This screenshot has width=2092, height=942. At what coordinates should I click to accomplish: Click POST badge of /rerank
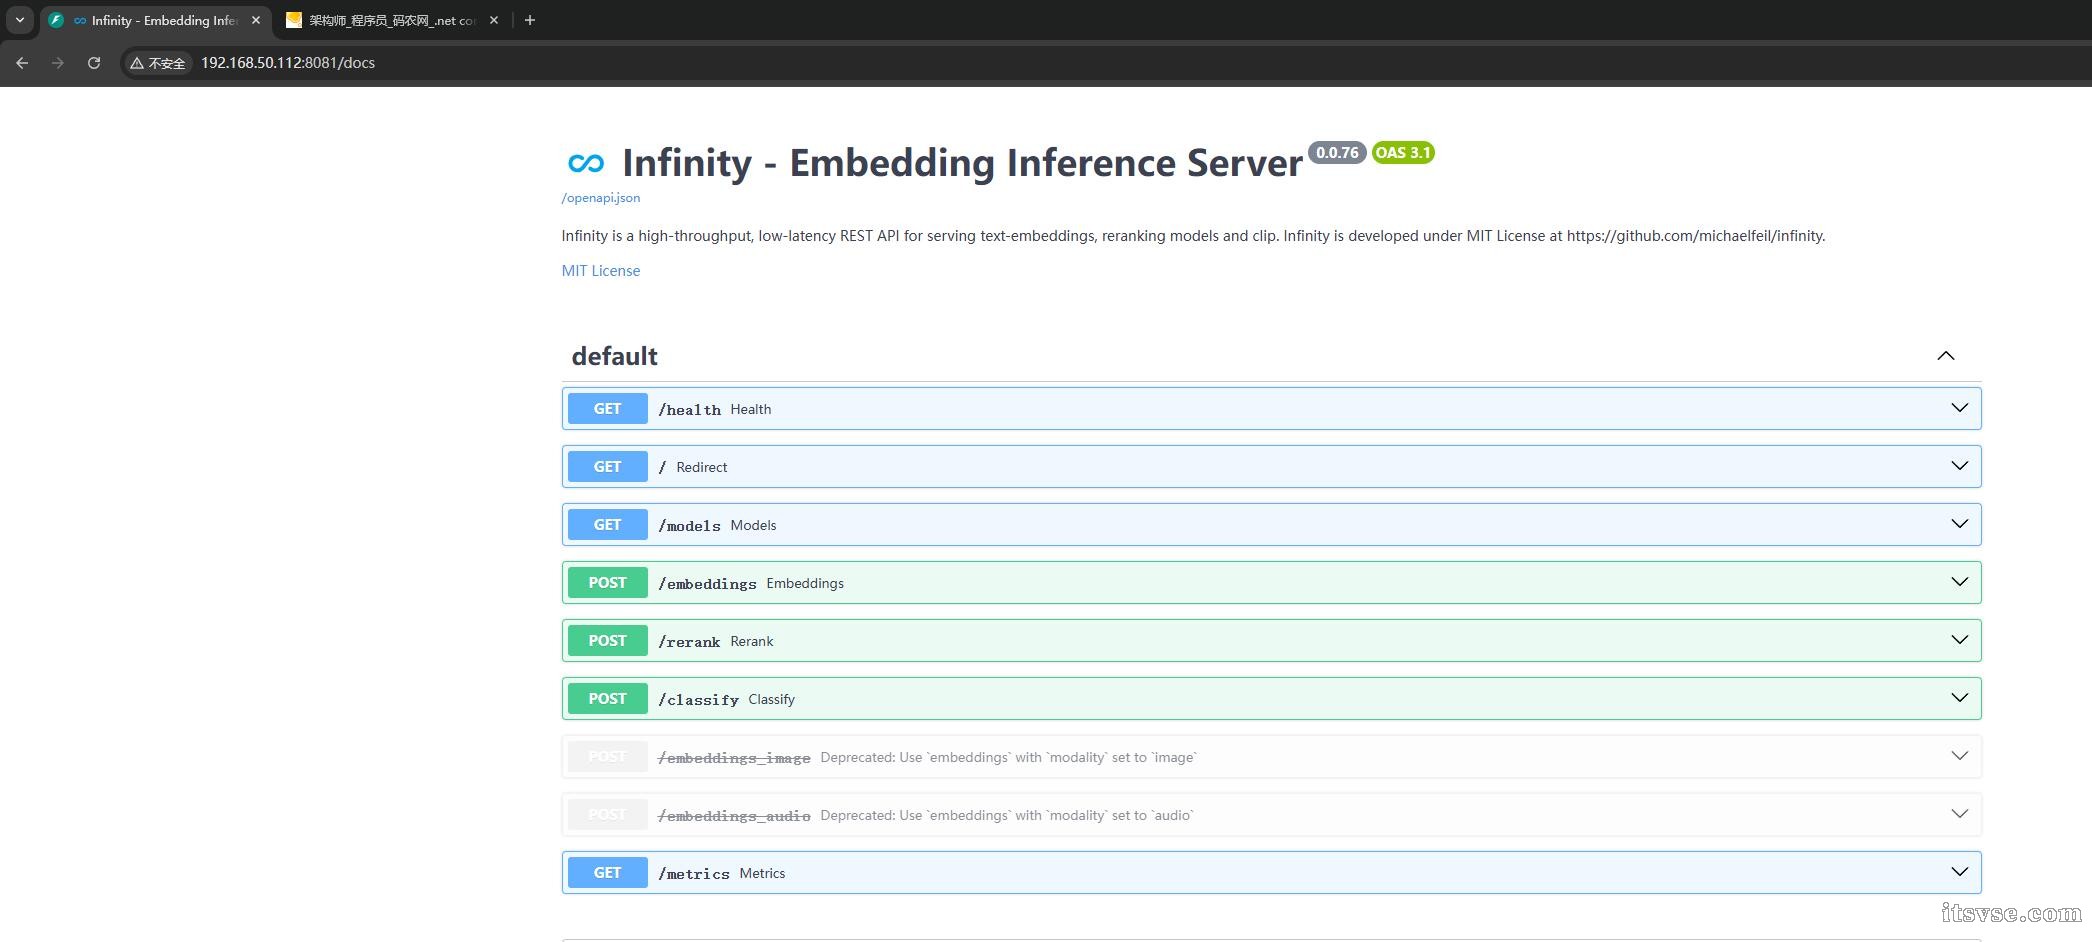click(608, 640)
